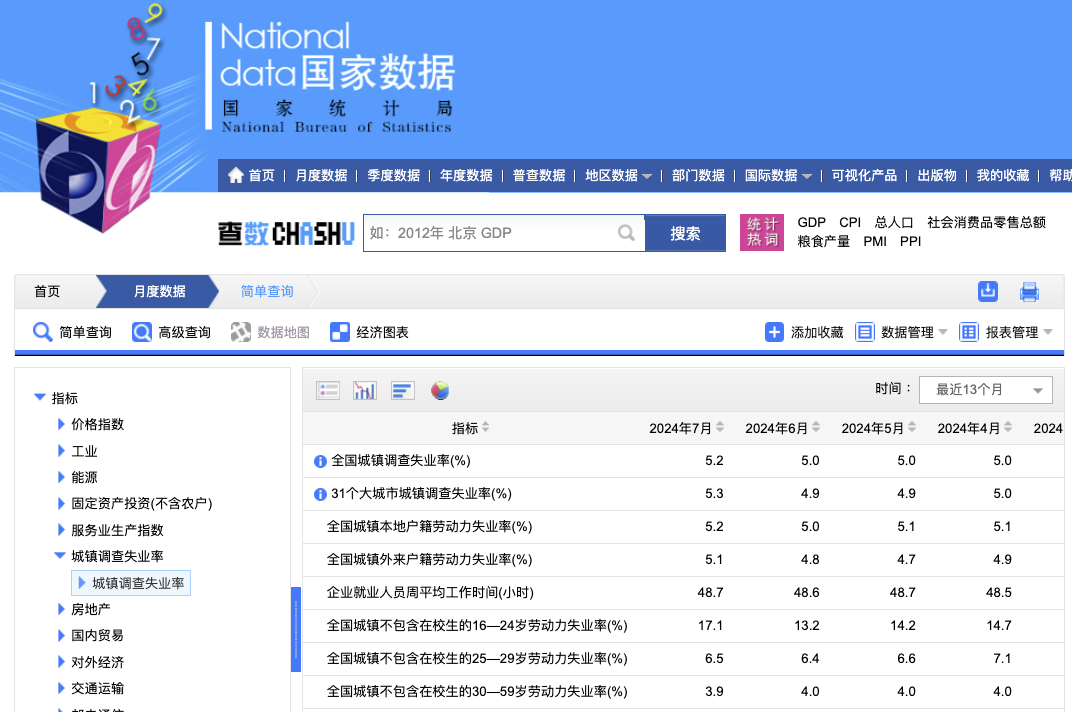Click the search magnifier inside search box
Screen dimensions: 1072x712
click(626, 233)
